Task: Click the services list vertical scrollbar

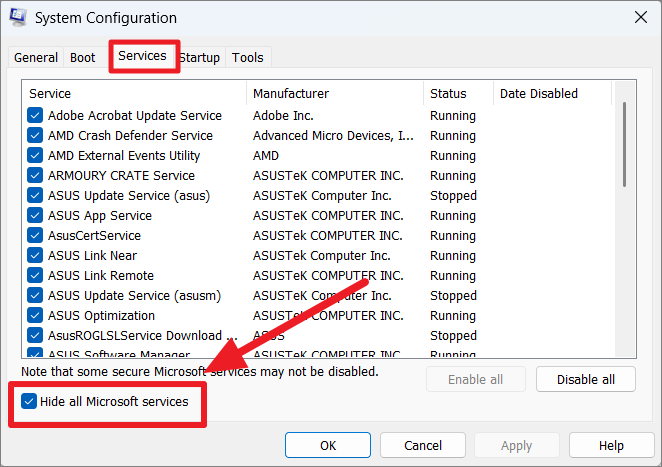Action: (x=624, y=144)
